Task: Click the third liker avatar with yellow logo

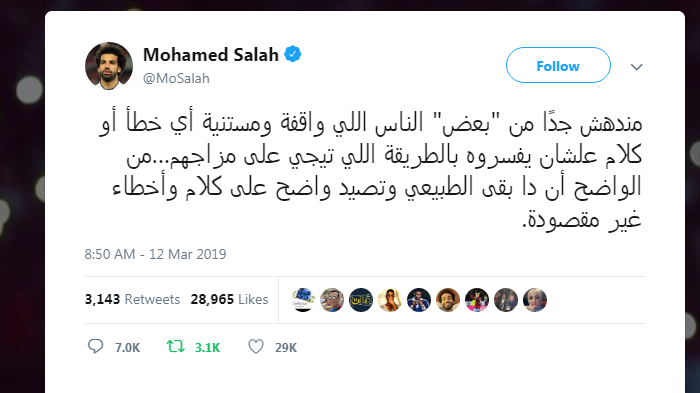Action: [361, 300]
